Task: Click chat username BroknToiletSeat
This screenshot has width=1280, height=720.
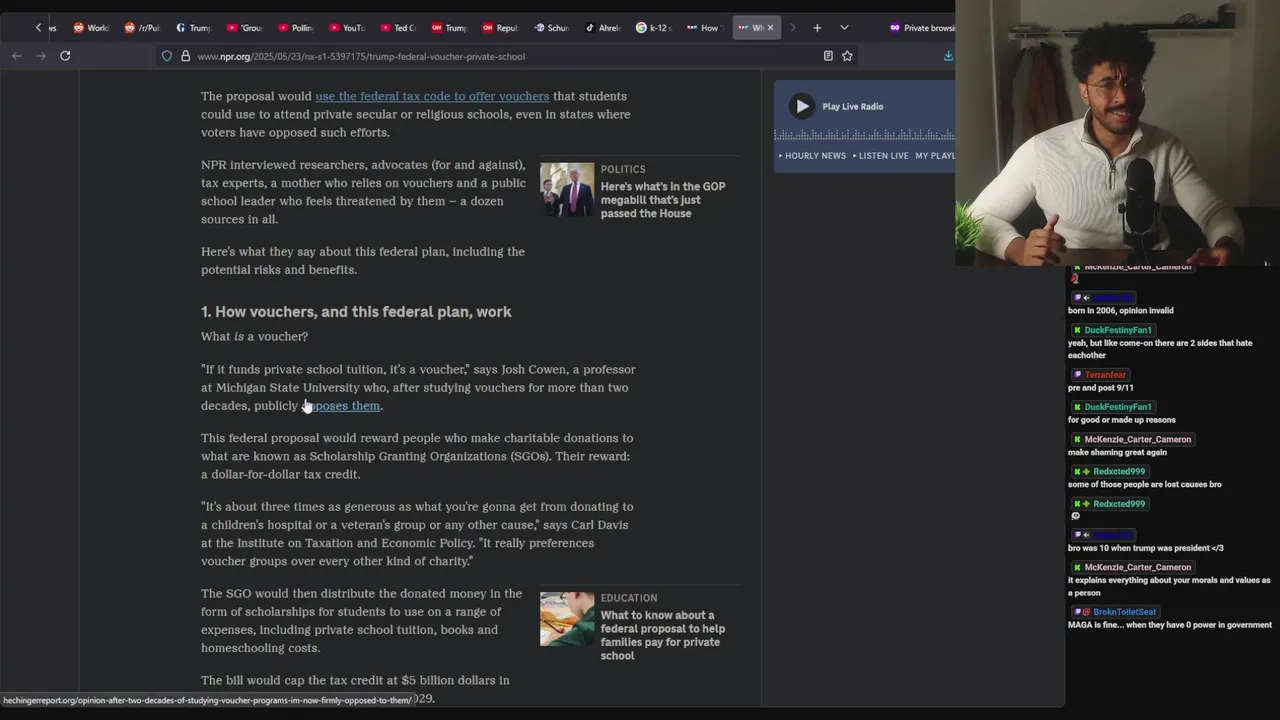Action: pos(1124,612)
